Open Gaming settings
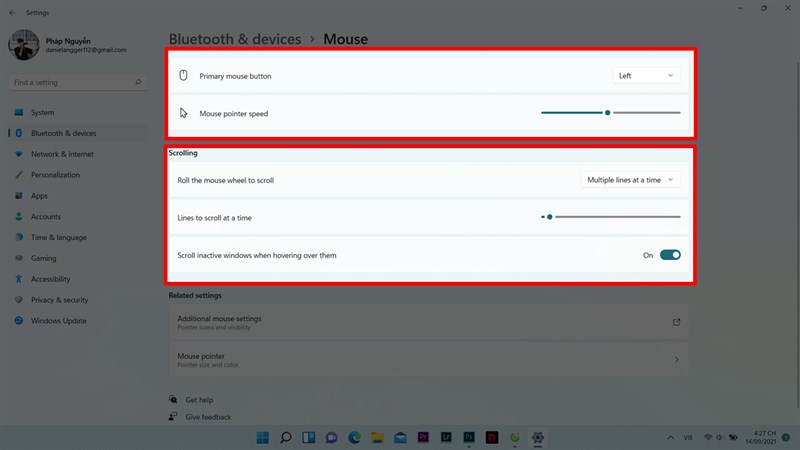The width and height of the screenshot is (800, 450). 78,258
